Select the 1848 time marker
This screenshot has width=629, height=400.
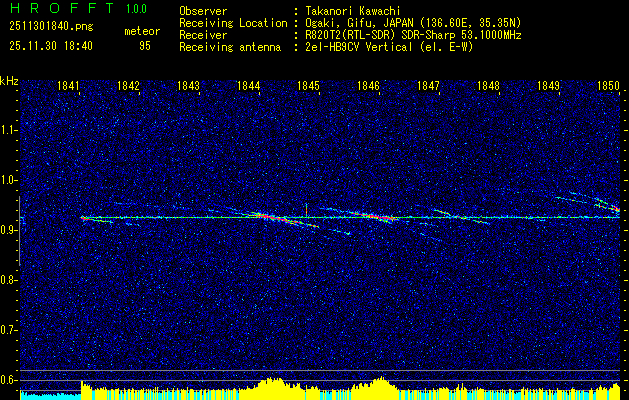[x=488, y=86]
